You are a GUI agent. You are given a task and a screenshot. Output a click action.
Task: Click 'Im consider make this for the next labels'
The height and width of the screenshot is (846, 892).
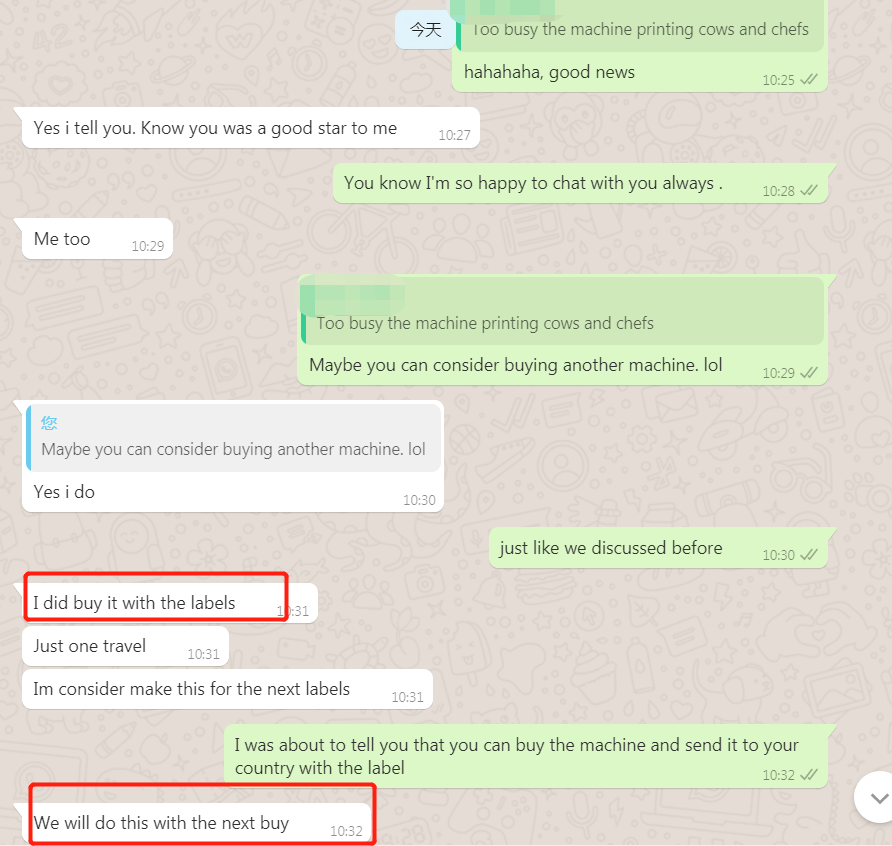tap(228, 689)
